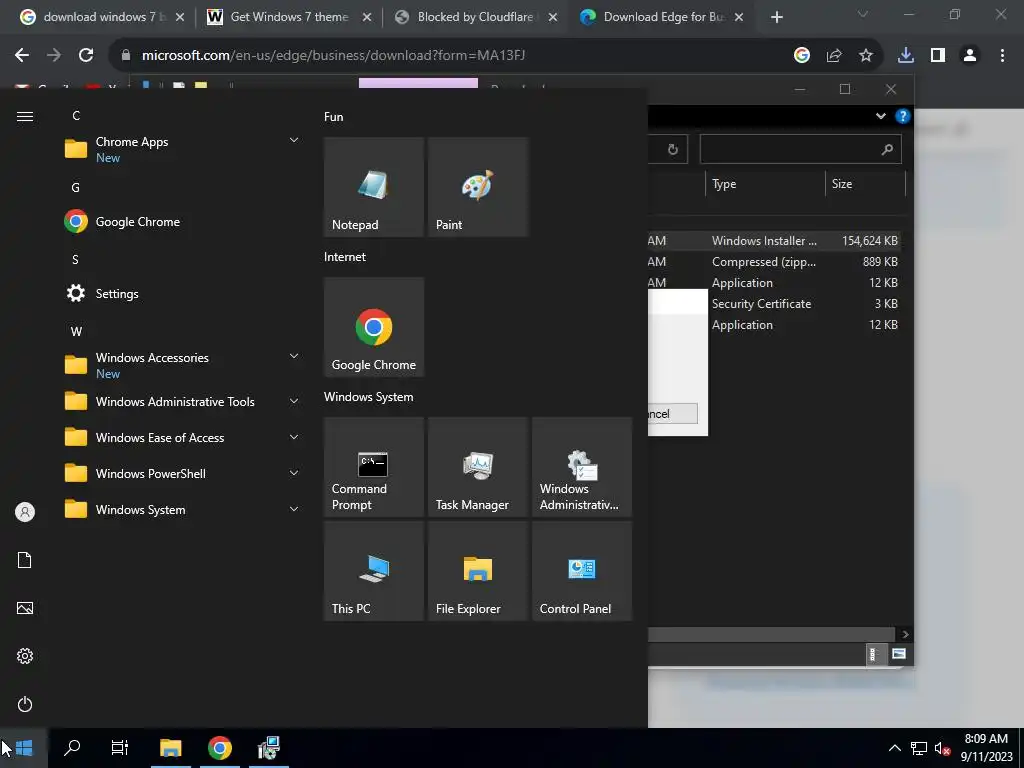
Task: Open the Paint tile
Action: tap(477, 187)
